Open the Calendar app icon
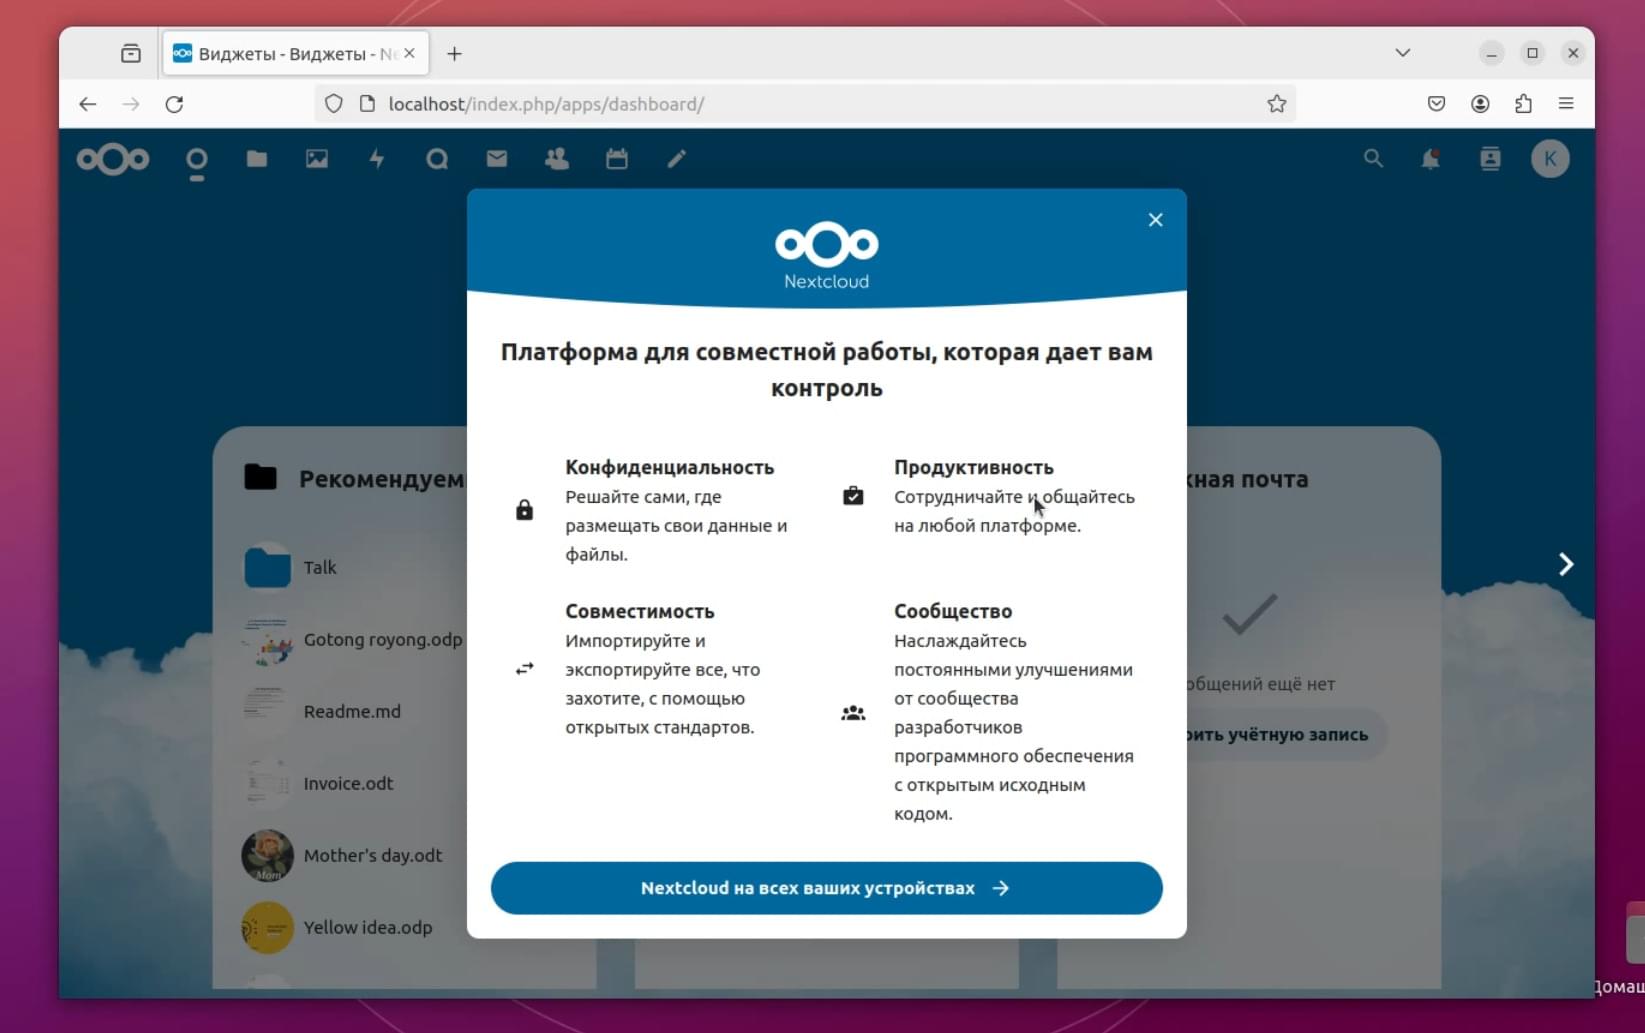The image size is (1645, 1033). coord(617,158)
